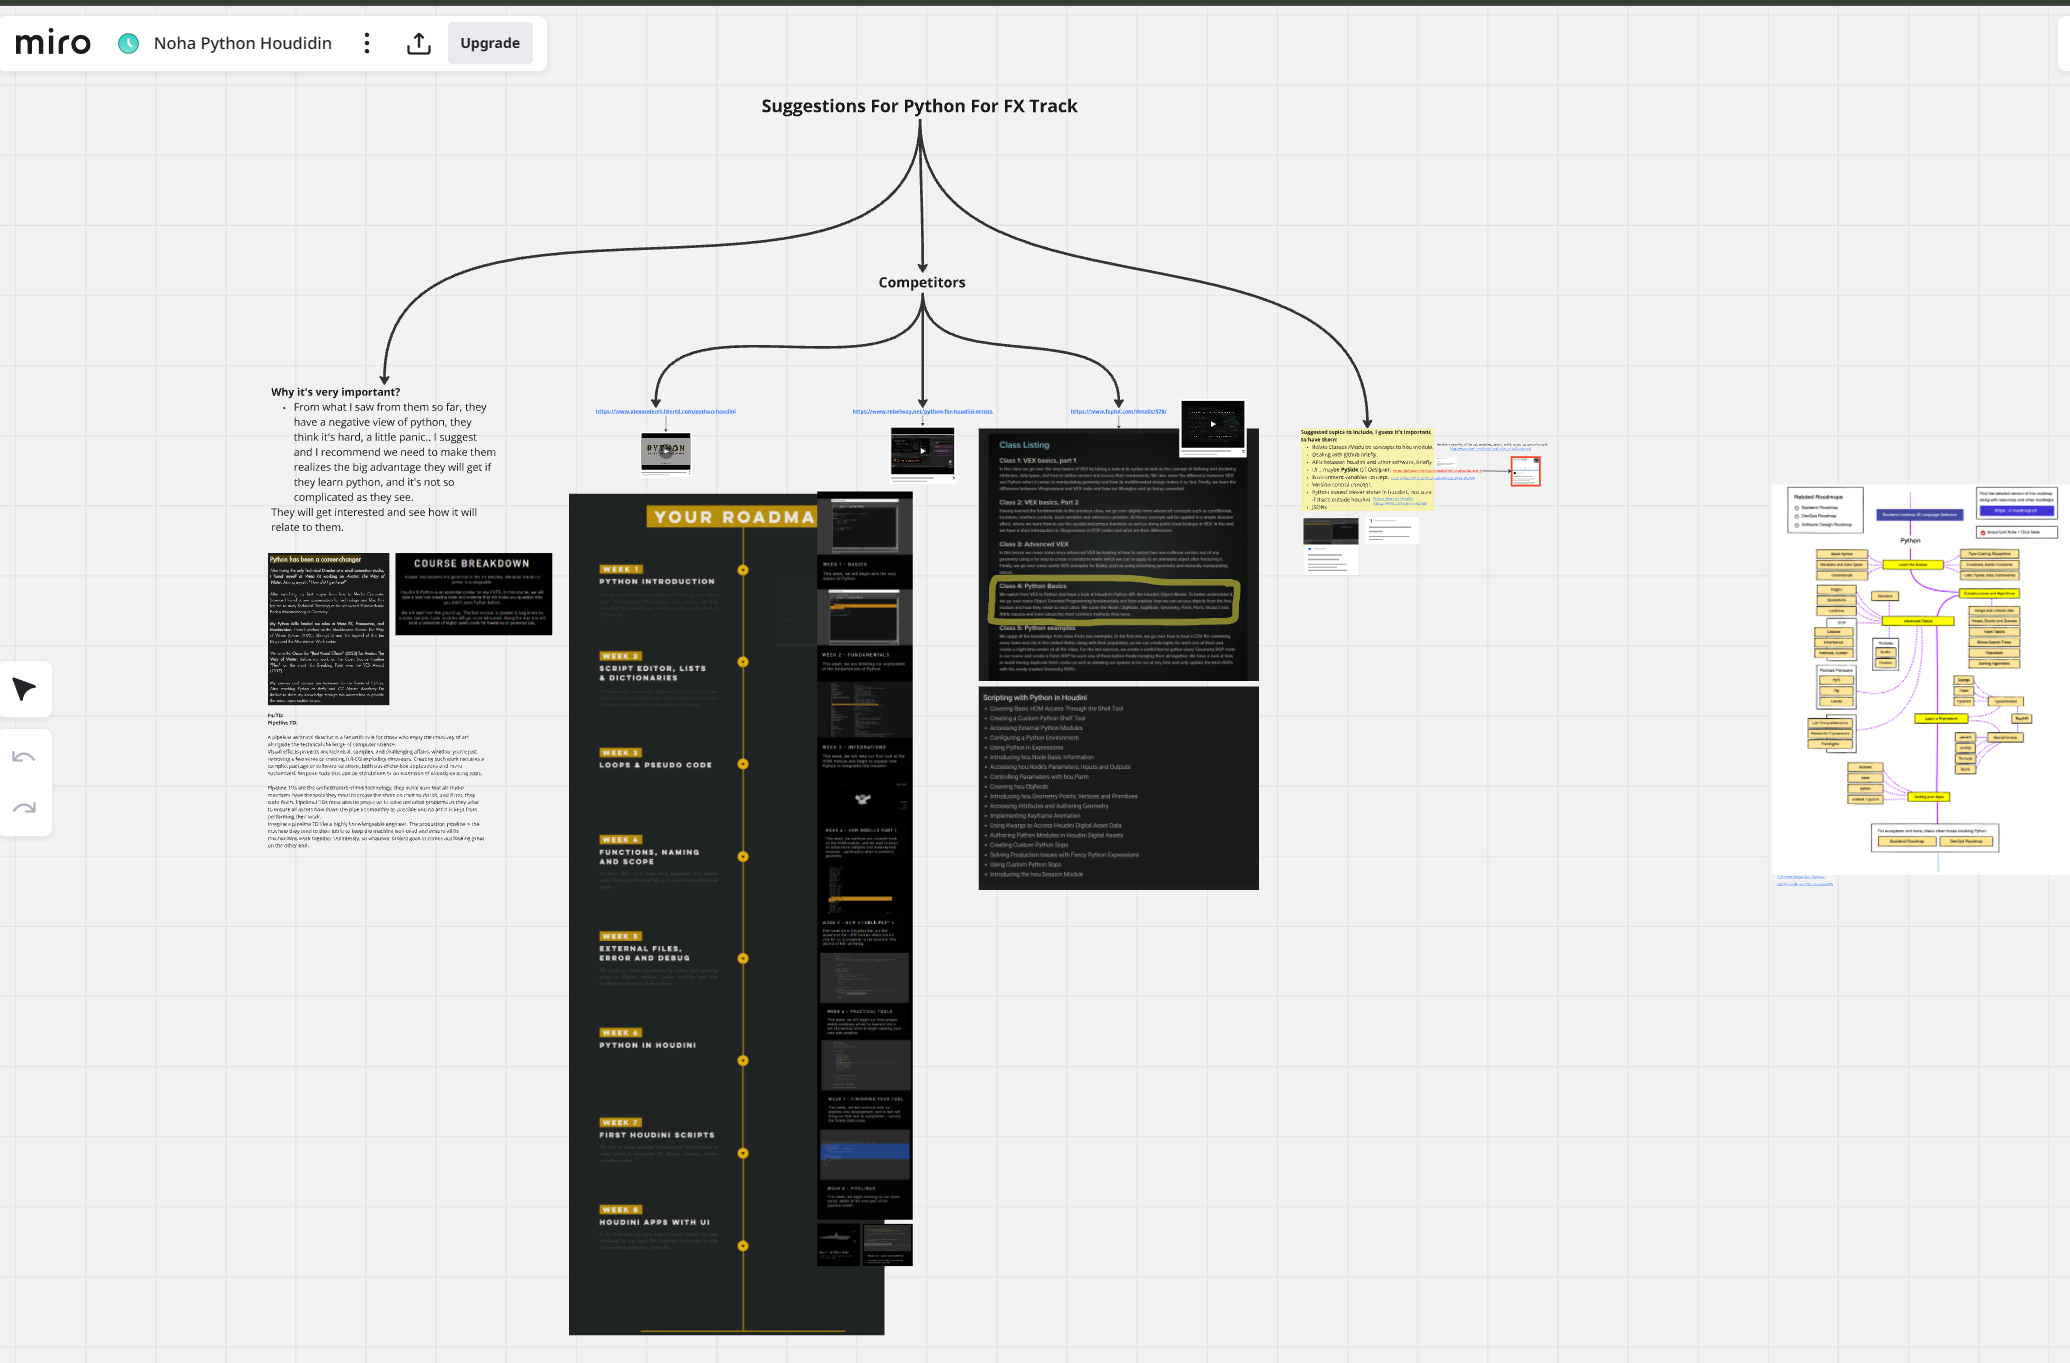This screenshot has width=2070, height=1363.
Task: Click the miro logo
Action: [53, 43]
